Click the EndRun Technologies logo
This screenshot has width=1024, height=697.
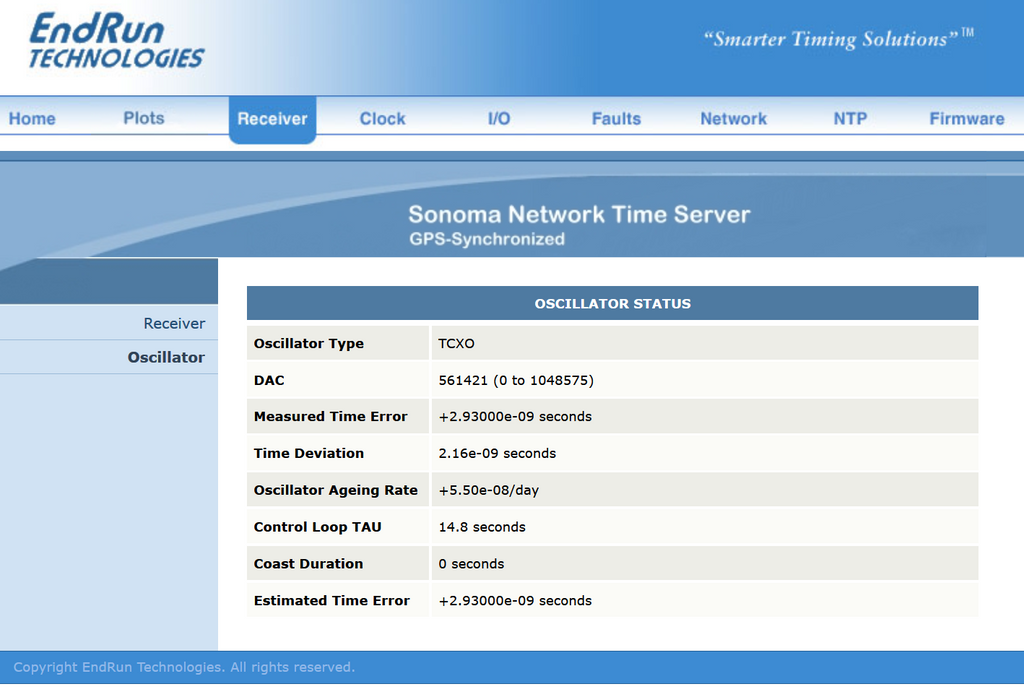pos(116,41)
